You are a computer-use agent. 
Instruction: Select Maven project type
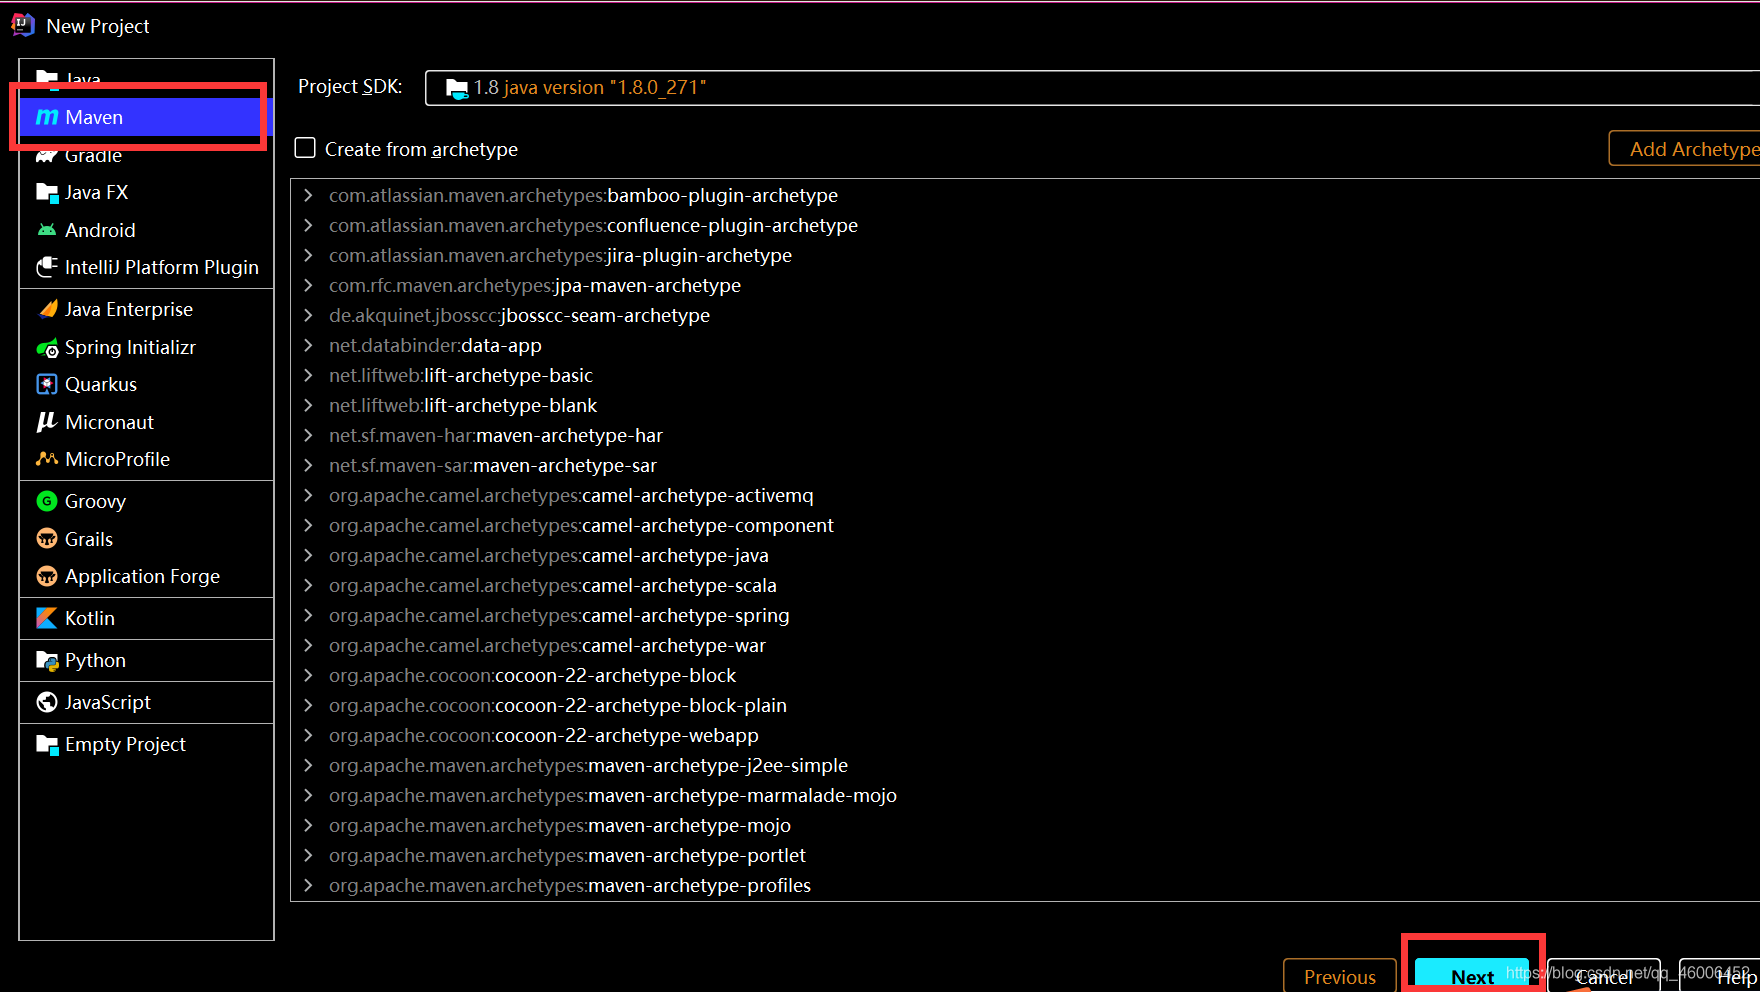(146, 117)
